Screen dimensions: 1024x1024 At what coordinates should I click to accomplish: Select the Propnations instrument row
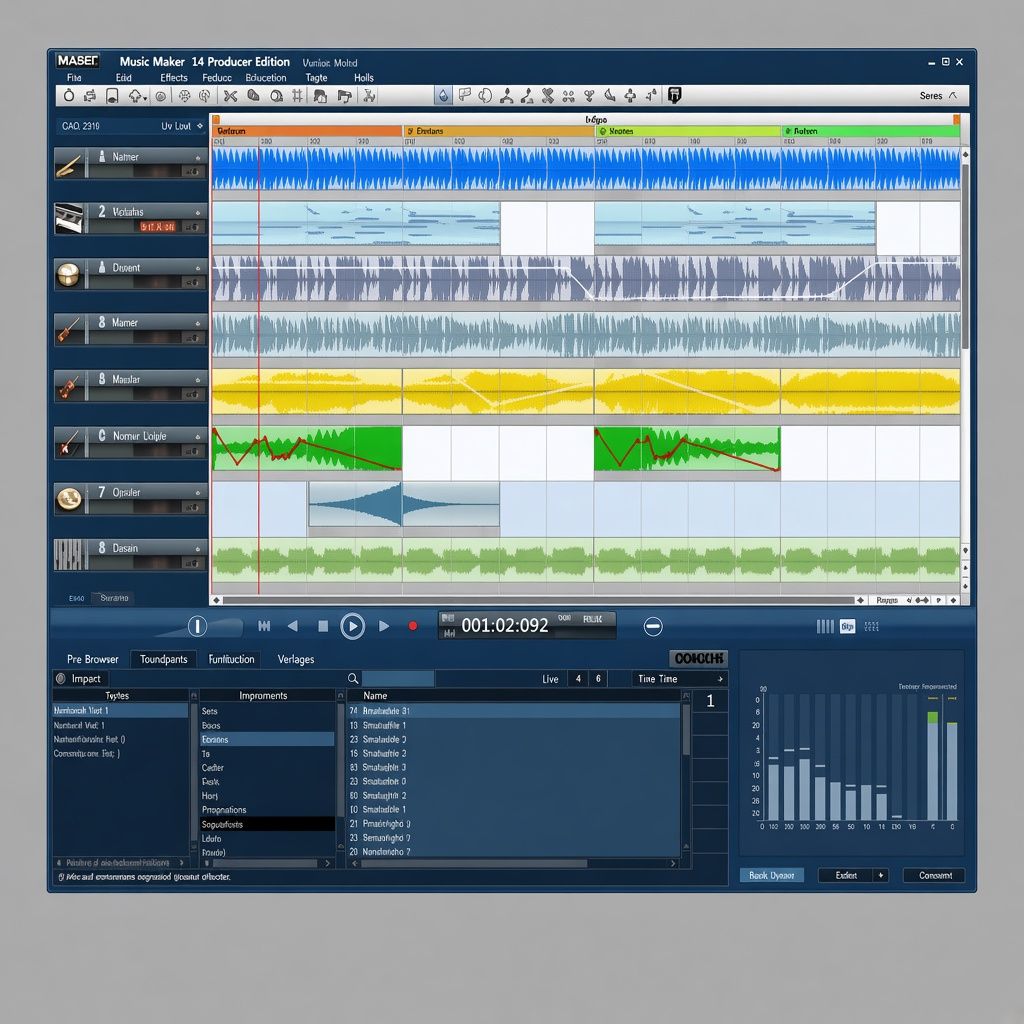point(267,810)
